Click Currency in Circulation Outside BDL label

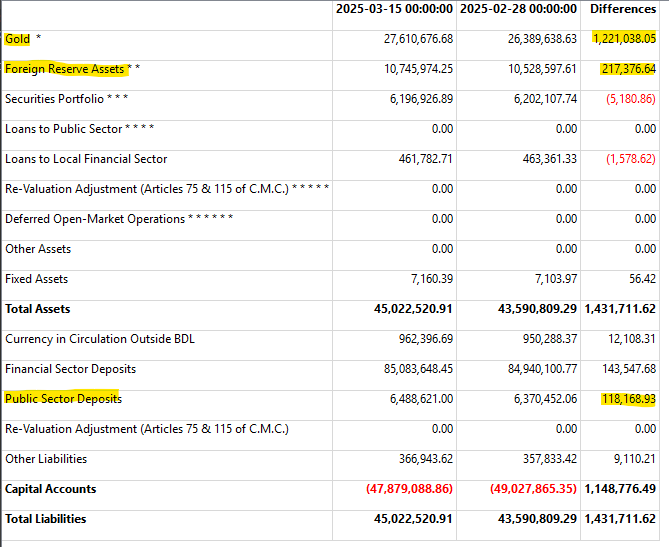coord(100,339)
